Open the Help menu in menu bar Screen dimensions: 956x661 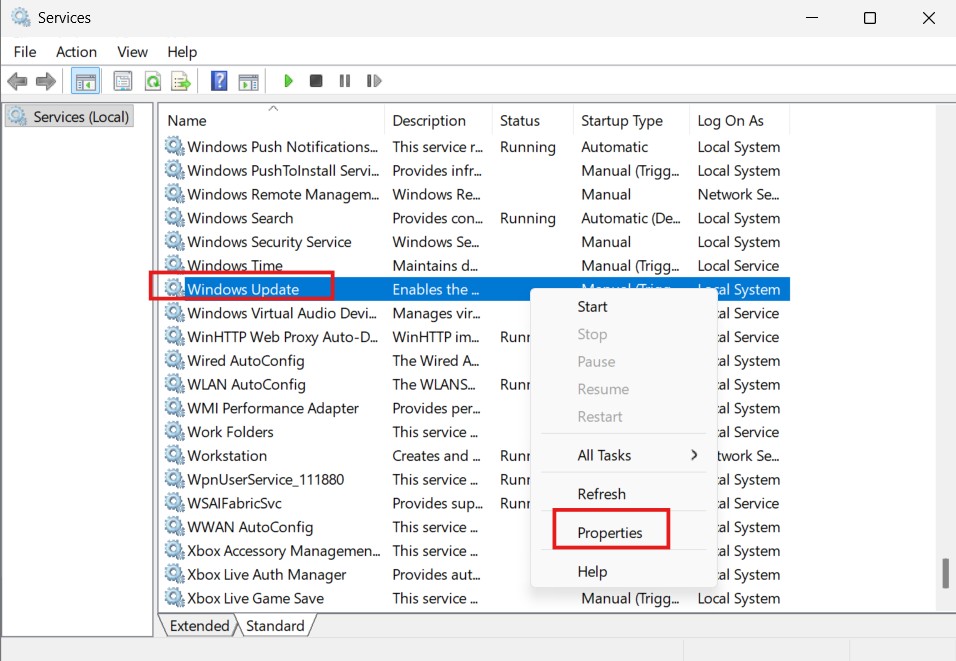coord(182,52)
